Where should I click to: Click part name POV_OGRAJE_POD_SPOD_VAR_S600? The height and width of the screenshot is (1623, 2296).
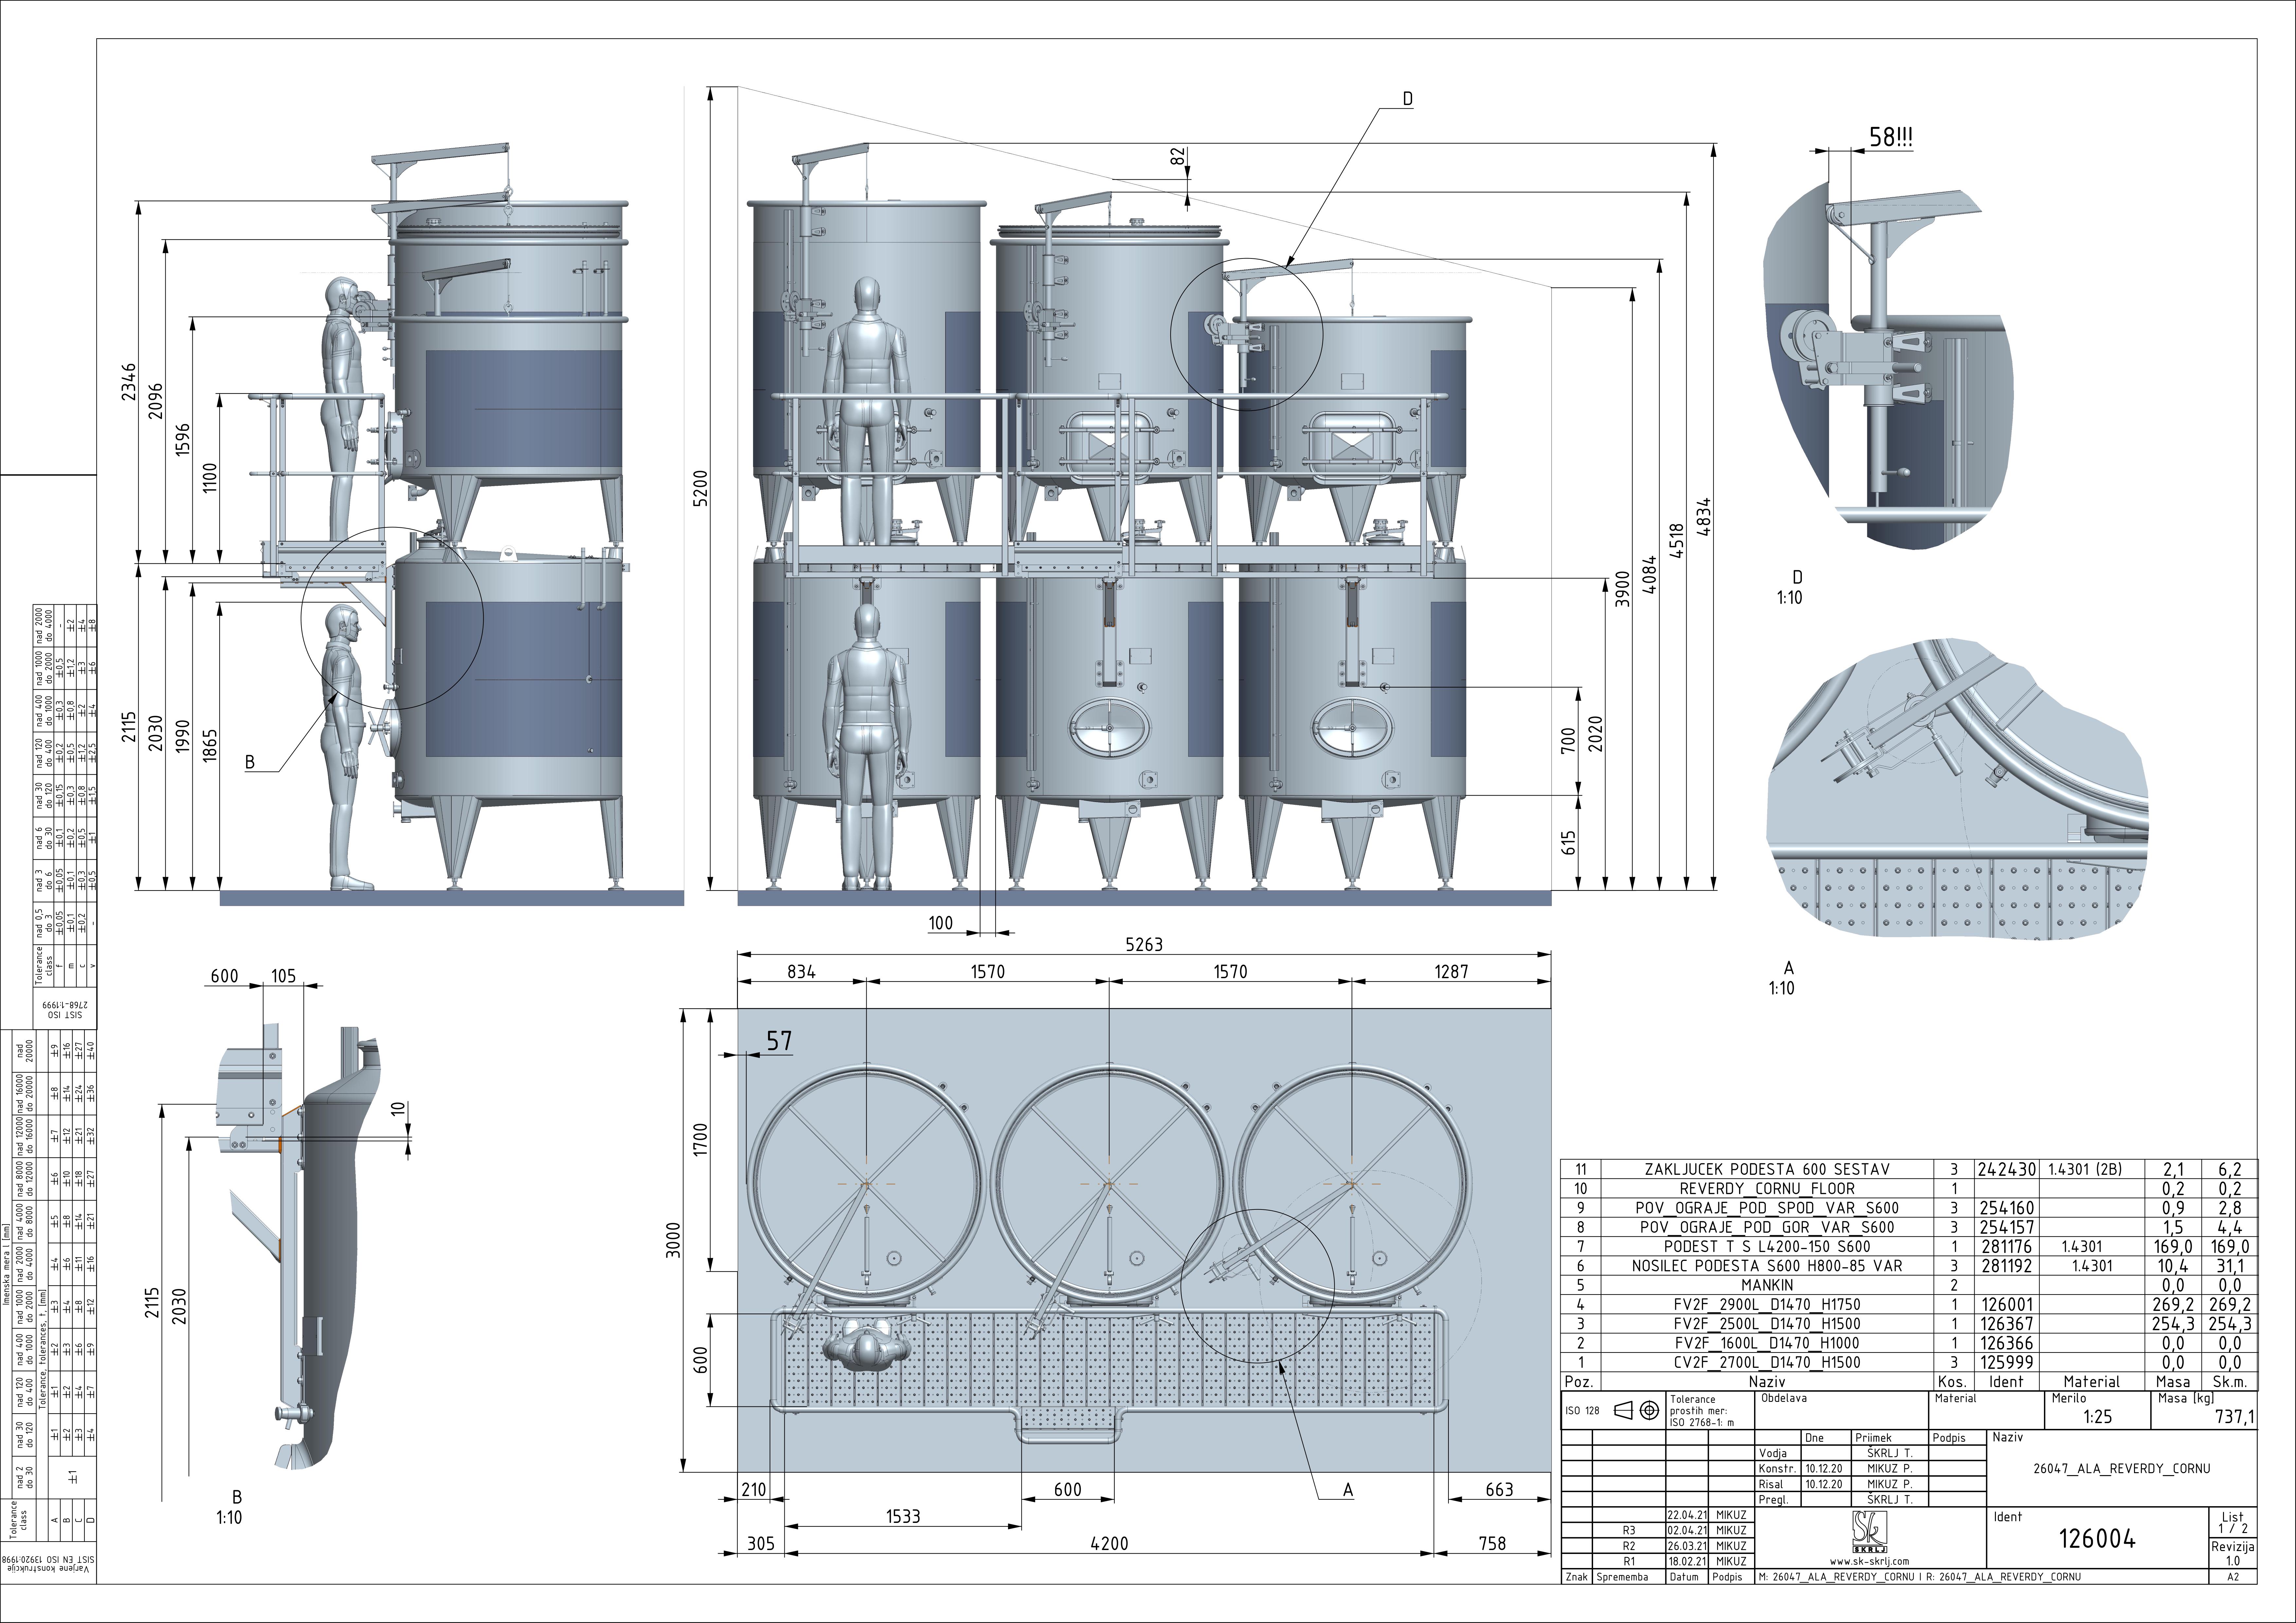point(1767,1208)
